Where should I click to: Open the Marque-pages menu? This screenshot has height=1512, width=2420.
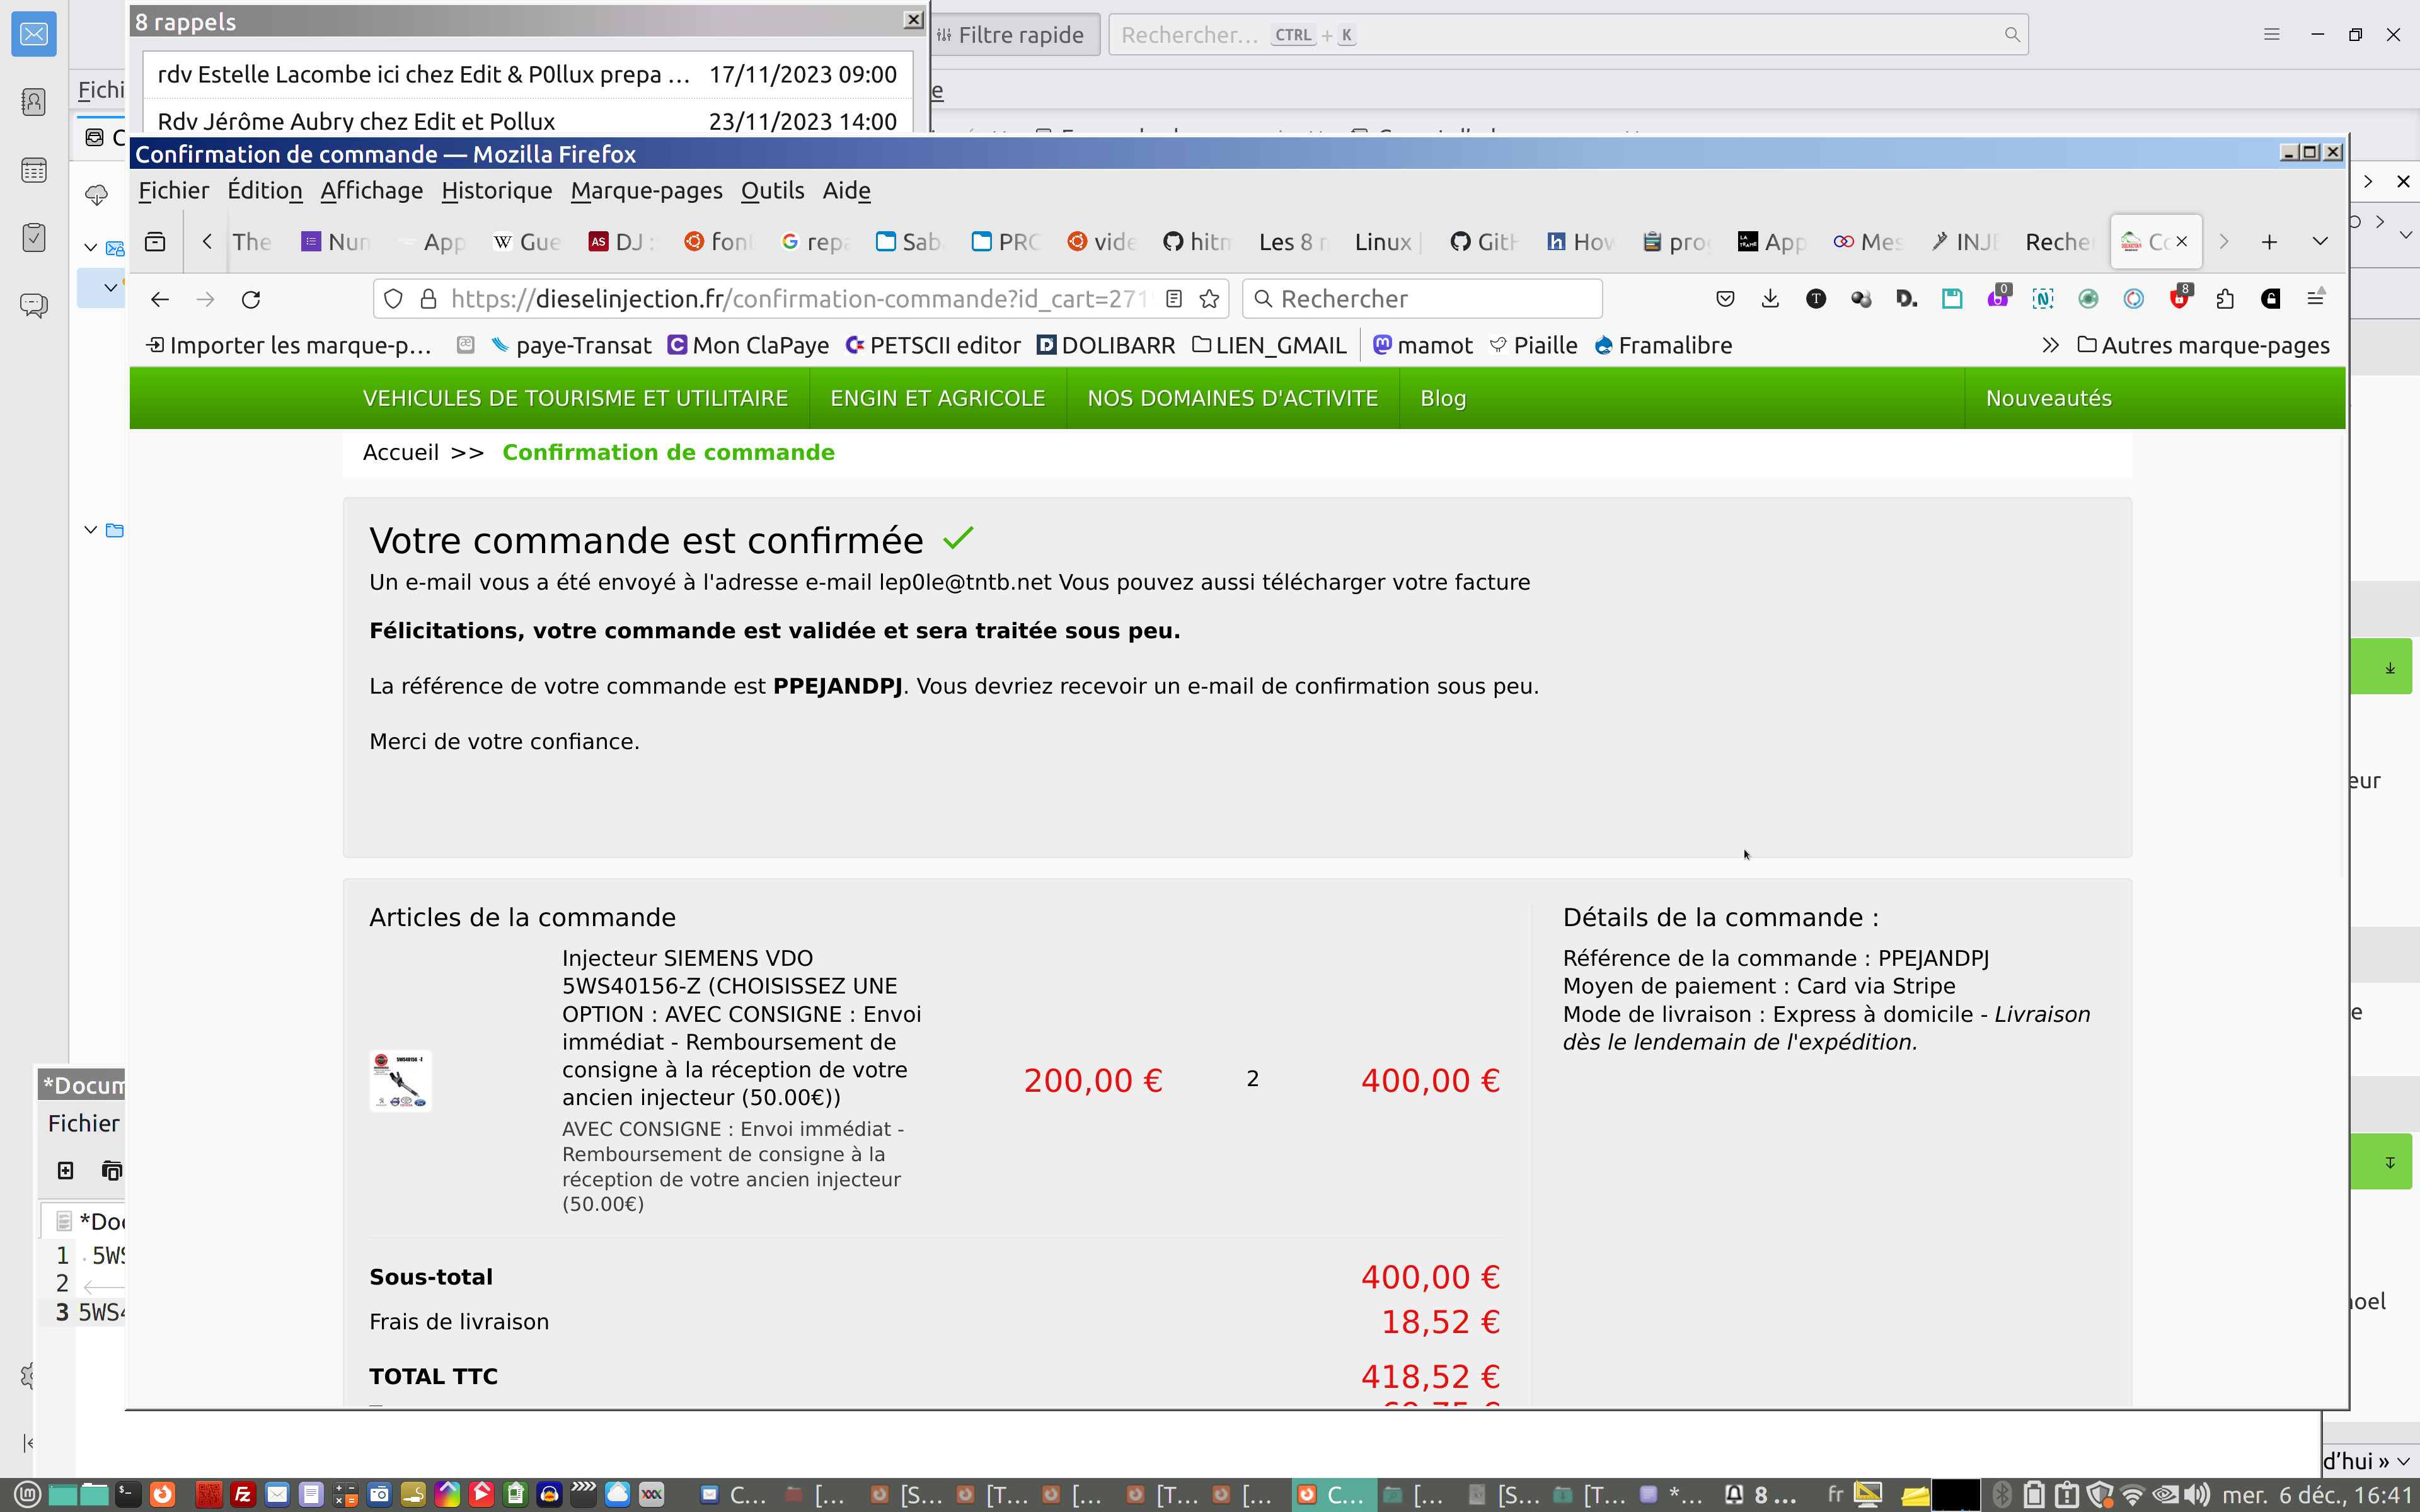[646, 190]
